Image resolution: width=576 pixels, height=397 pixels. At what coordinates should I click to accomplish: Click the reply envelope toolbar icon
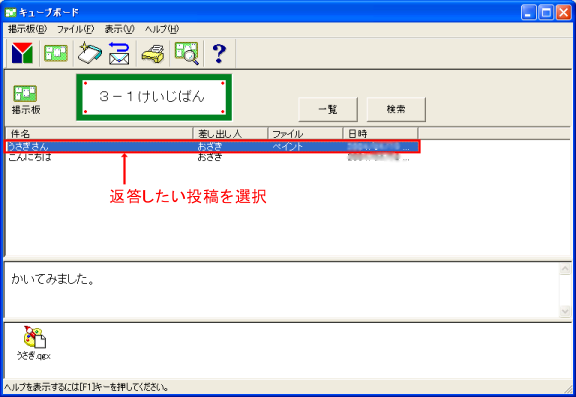119,53
